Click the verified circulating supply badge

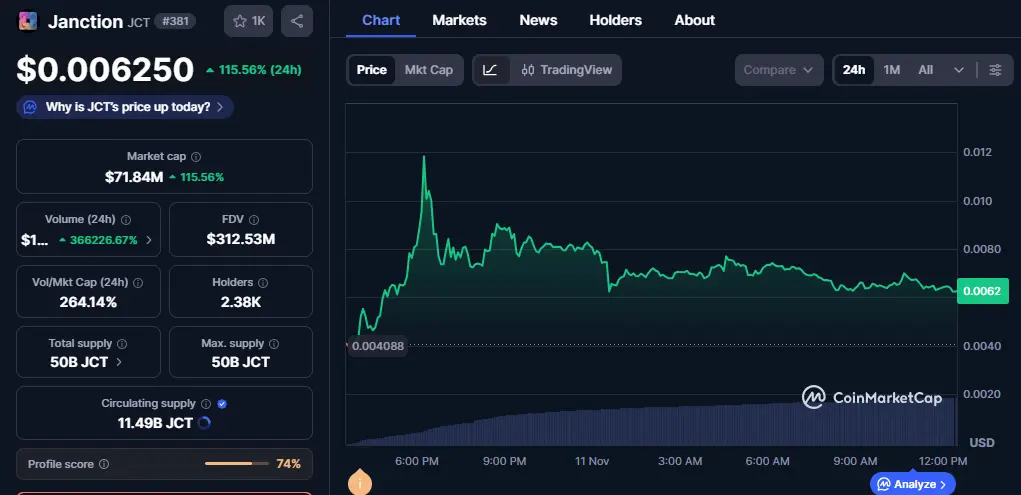click(222, 404)
